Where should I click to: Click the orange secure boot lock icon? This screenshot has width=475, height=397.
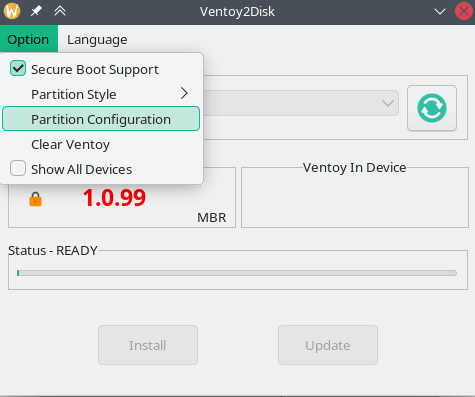[35, 199]
